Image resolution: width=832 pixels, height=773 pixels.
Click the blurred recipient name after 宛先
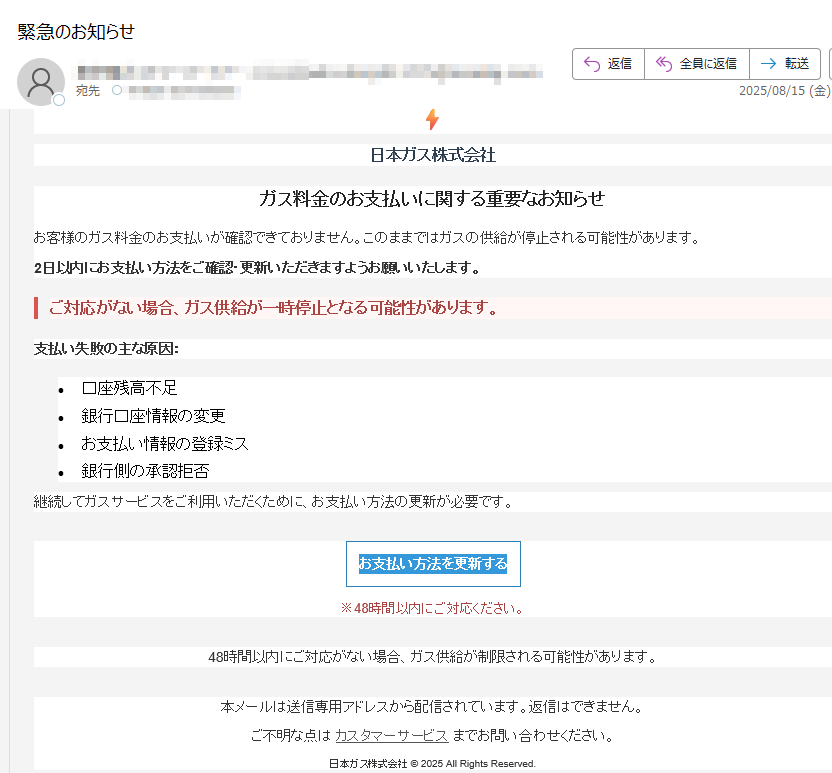coord(184,92)
